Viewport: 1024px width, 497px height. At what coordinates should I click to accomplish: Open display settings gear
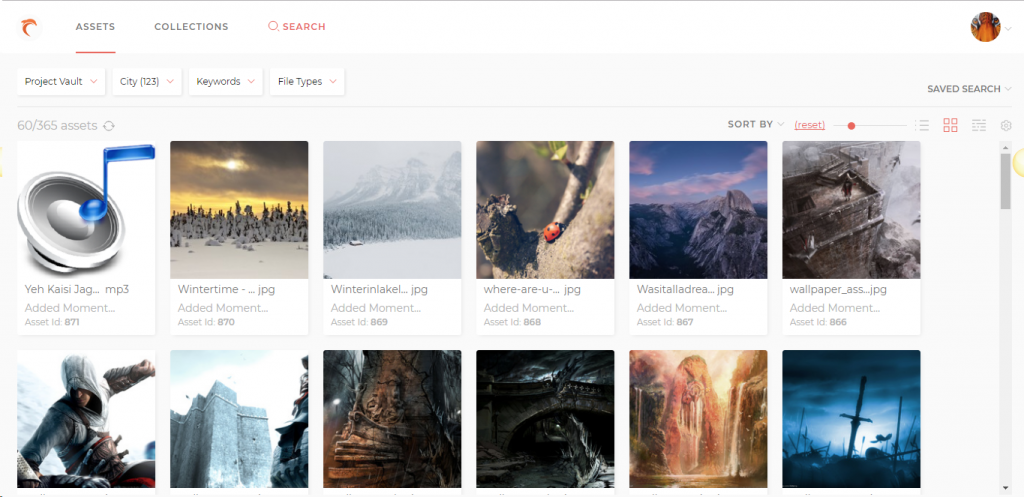1006,125
